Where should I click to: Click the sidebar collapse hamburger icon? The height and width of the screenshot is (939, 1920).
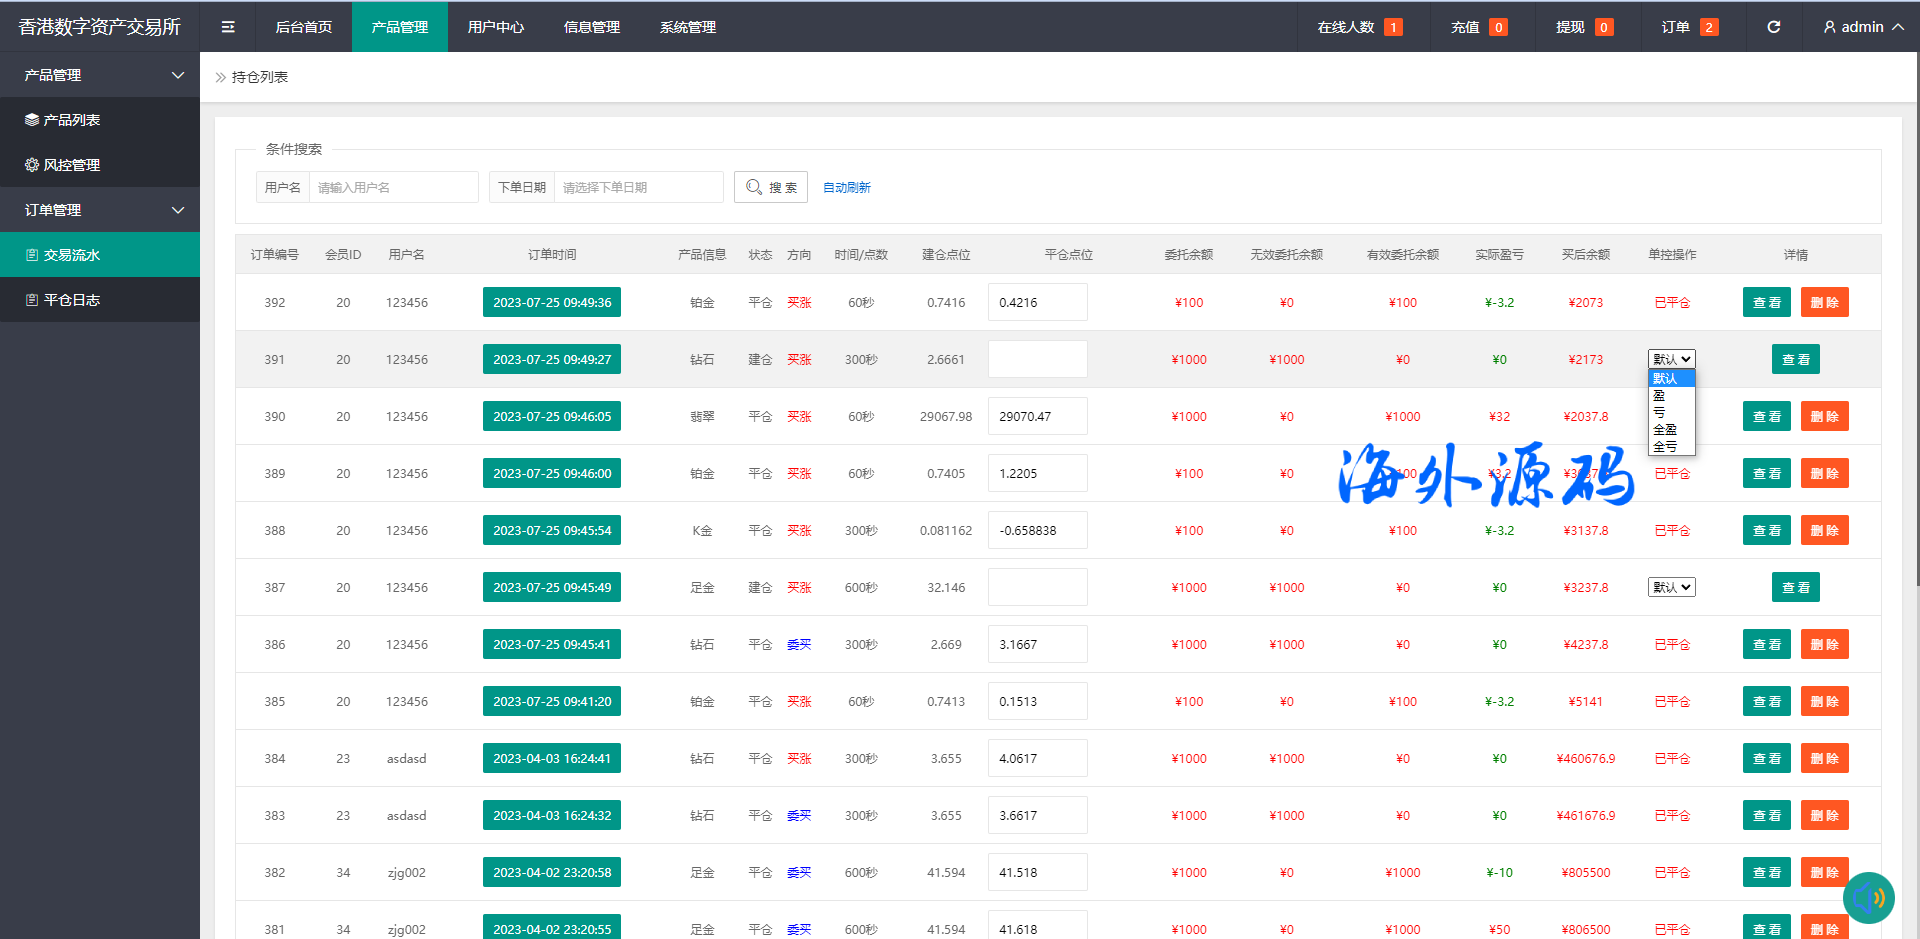pyautogui.click(x=228, y=27)
